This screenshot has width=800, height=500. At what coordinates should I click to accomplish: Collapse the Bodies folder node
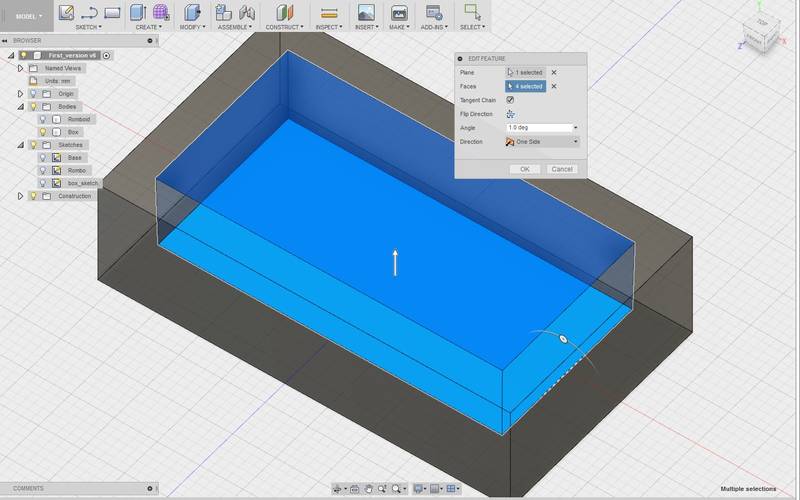[x=20, y=107]
